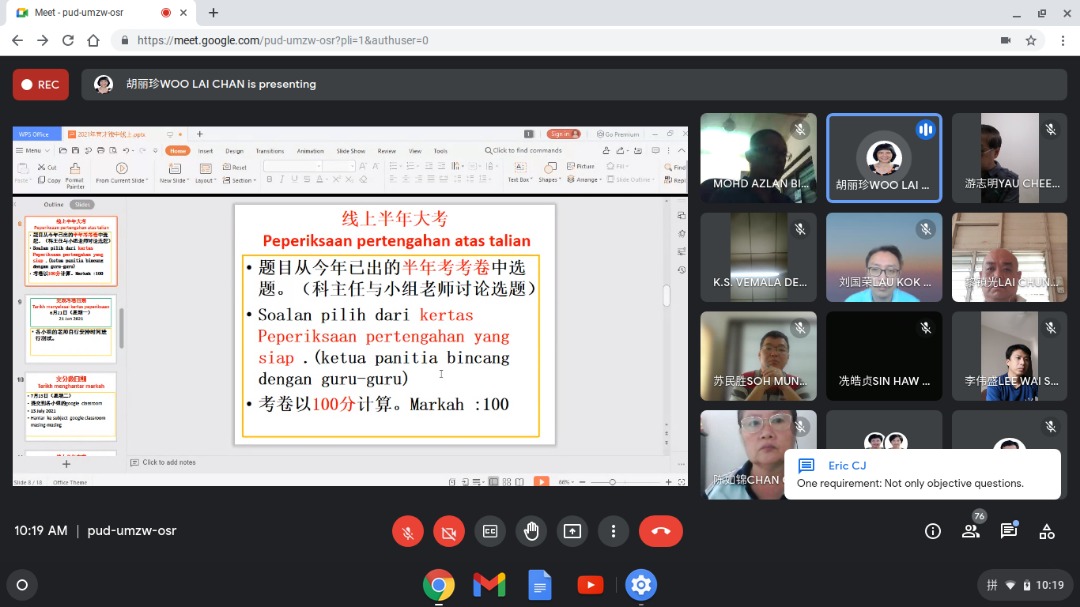Click the REC recording indicator
This screenshot has height=607, width=1080.
tap(40, 85)
